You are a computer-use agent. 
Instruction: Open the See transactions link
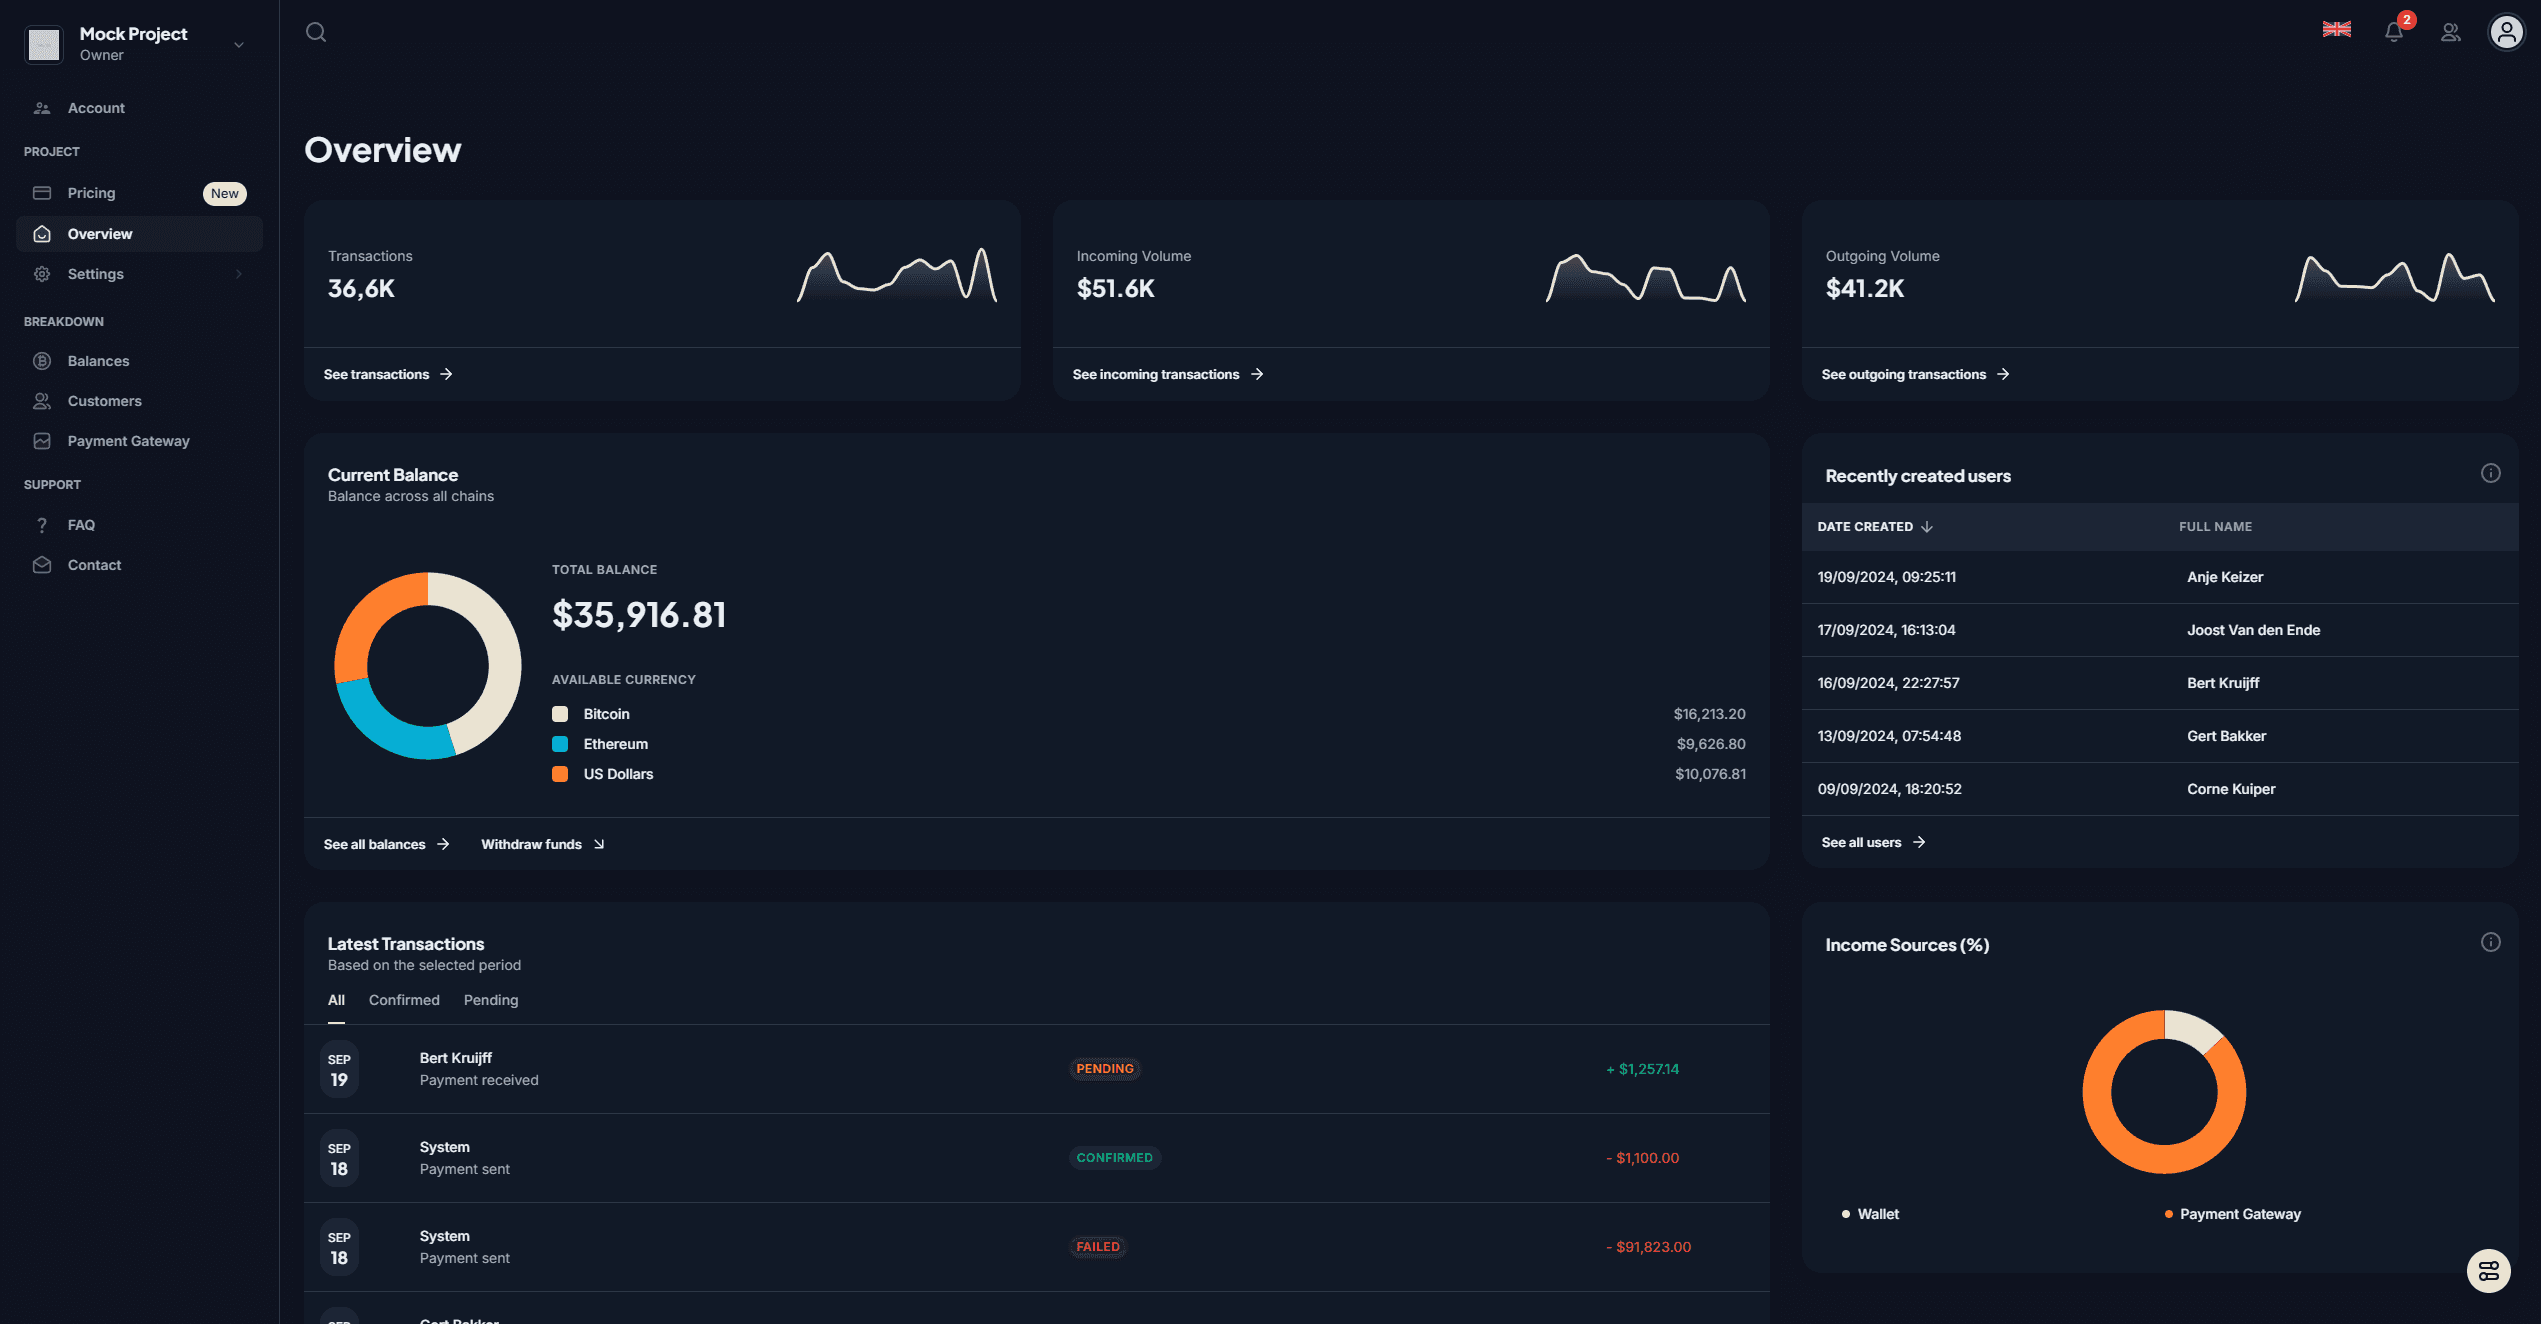pyautogui.click(x=388, y=374)
